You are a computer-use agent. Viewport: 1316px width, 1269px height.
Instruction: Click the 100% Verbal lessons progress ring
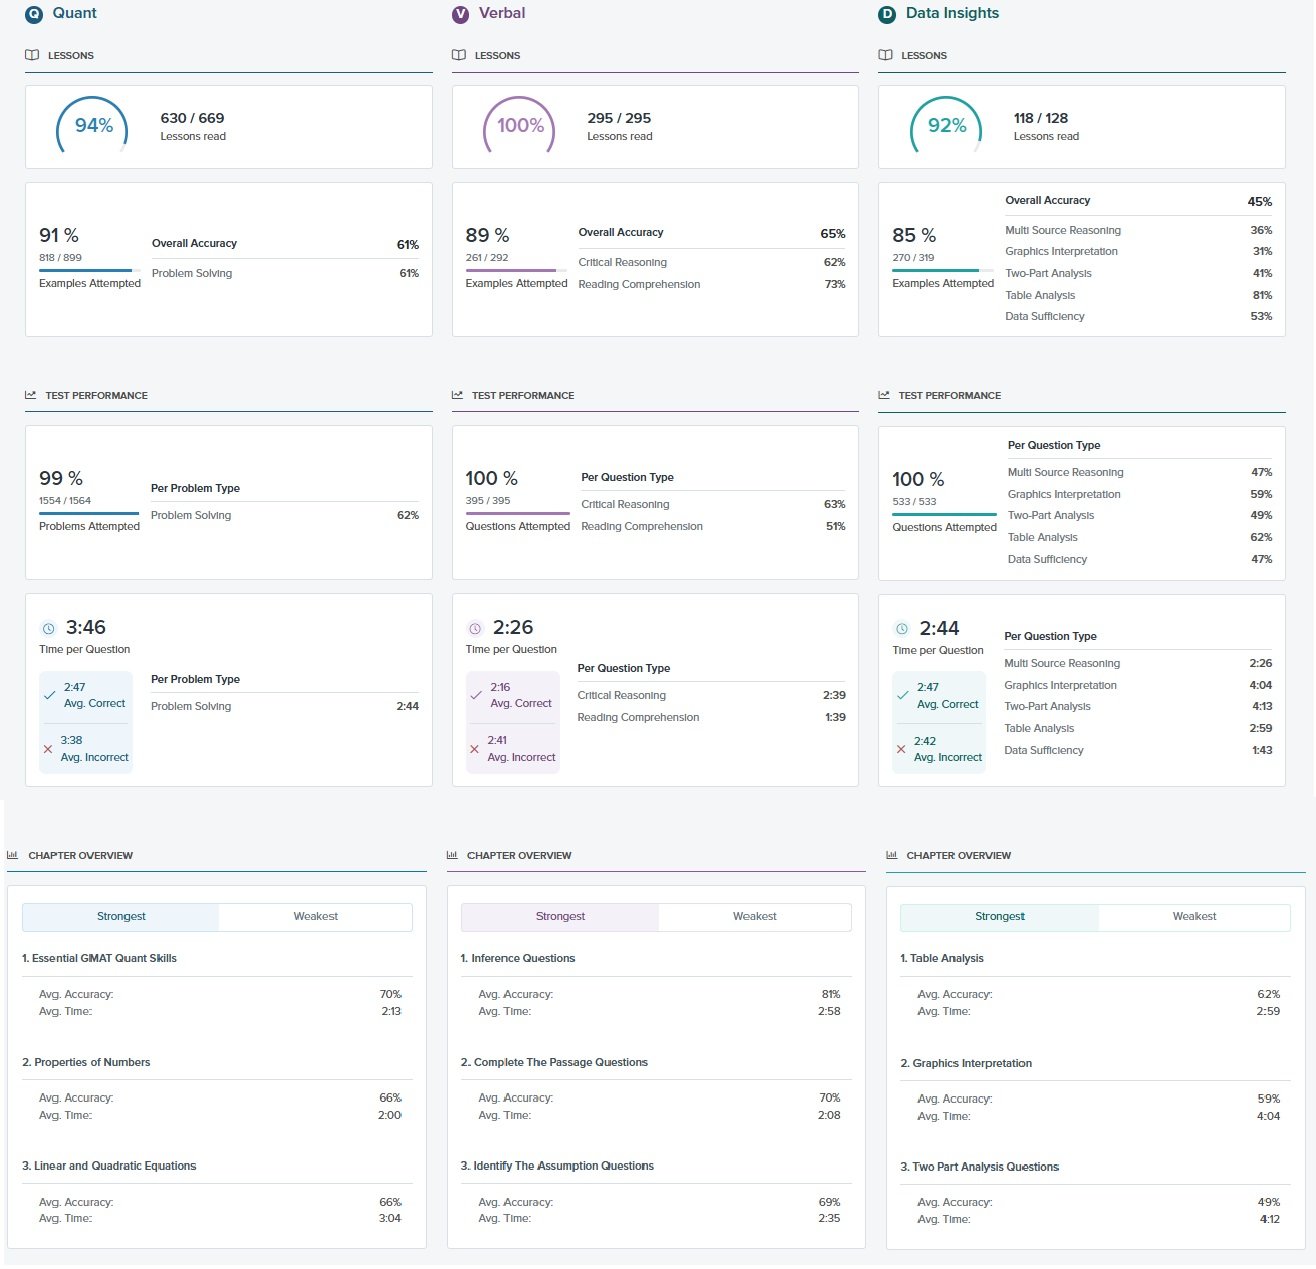519,126
